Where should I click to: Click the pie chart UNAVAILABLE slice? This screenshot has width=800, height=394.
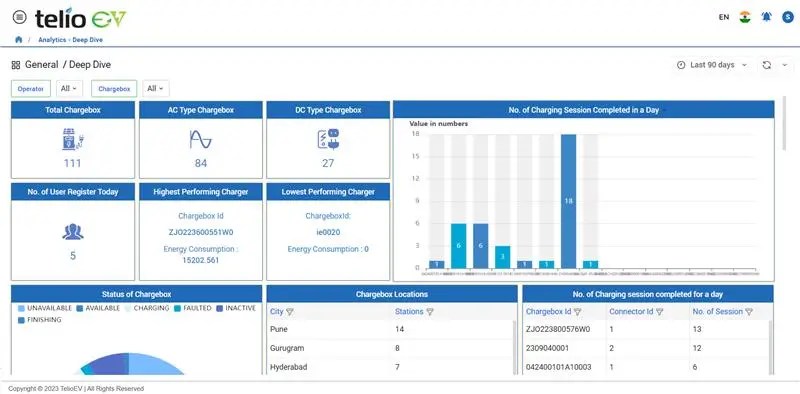coord(156,364)
